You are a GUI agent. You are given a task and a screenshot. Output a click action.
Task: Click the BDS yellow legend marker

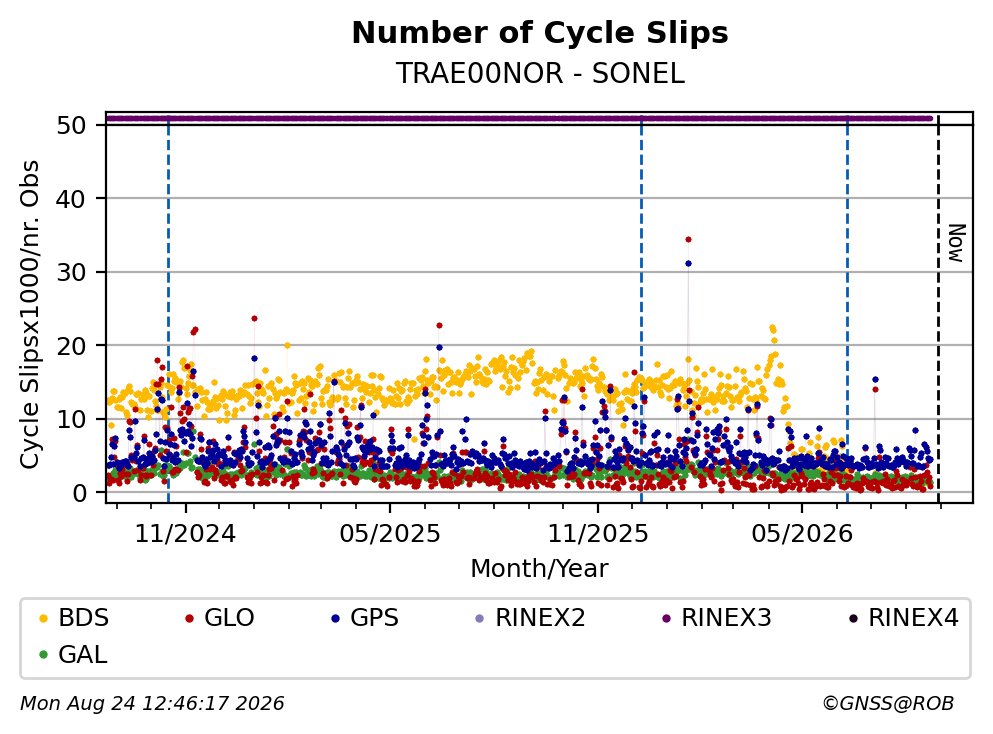(43, 618)
